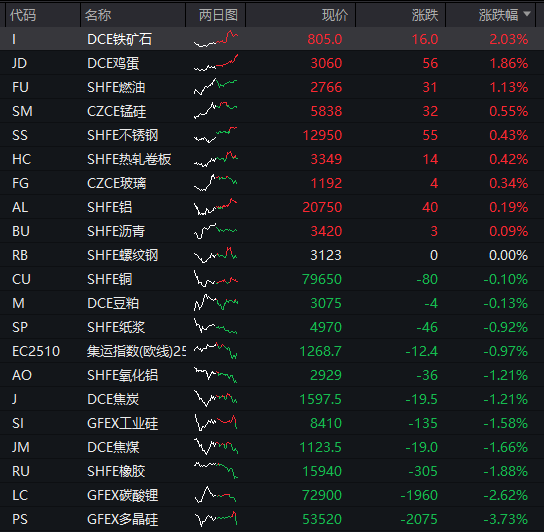Open the GFEX多晶硅 mini trend chart
Viewport: 544px width, 532px height.
pyautogui.click(x=216, y=519)
